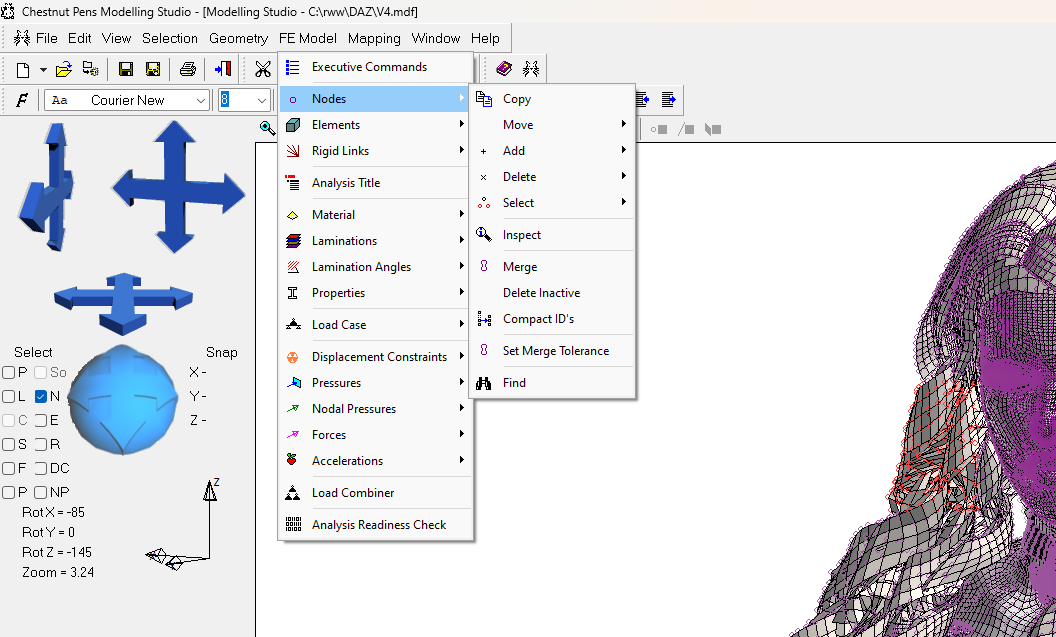Screen dimensions: 1056x637
Task: Click the scissors cut icon
Action: tap(263, 69)
